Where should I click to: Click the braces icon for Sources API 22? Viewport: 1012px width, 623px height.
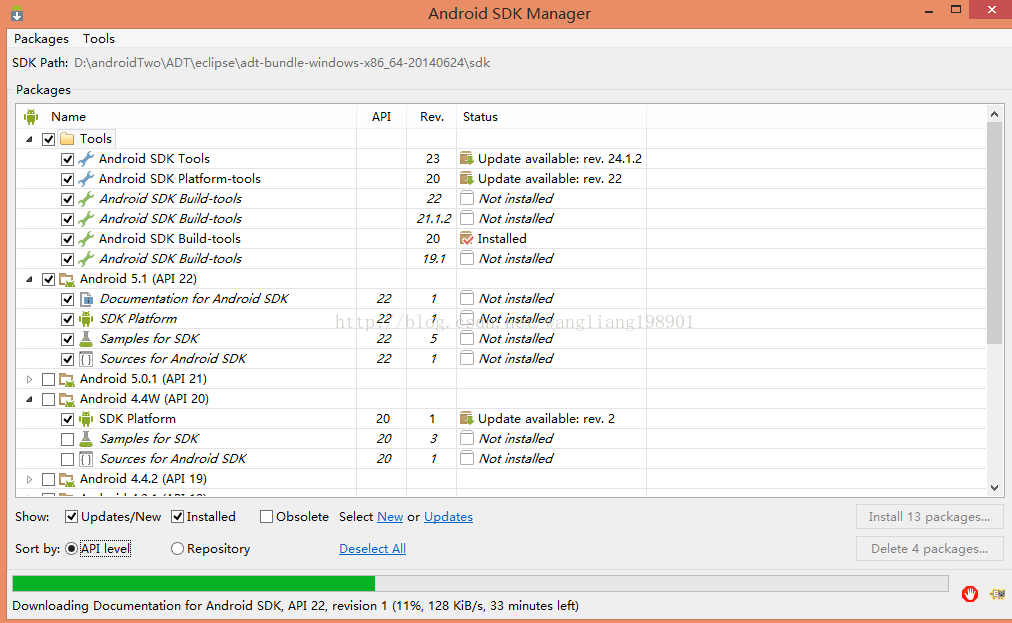point(86,359)
